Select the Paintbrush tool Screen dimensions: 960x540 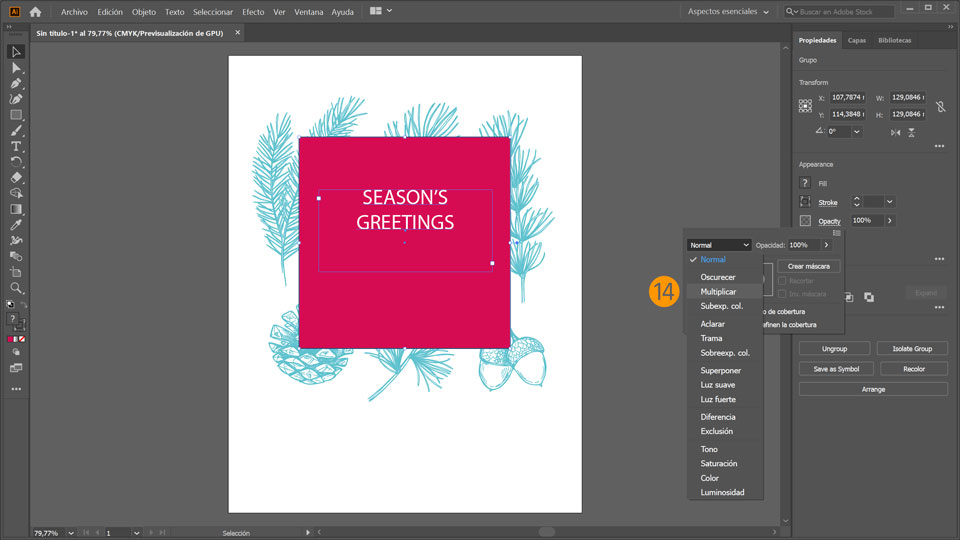click(16, 130)
